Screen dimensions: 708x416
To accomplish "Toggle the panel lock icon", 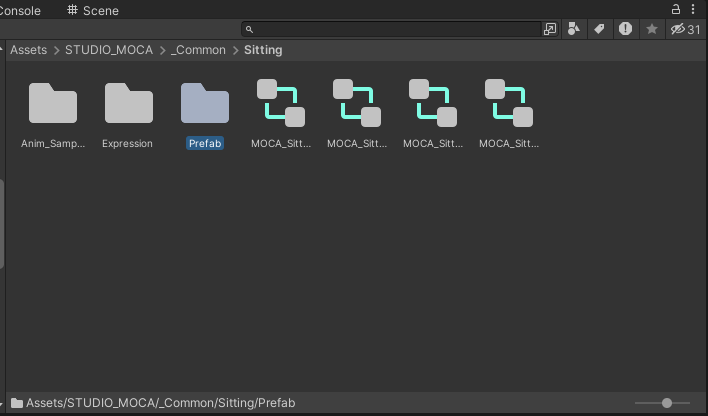I will coord(675,9).
